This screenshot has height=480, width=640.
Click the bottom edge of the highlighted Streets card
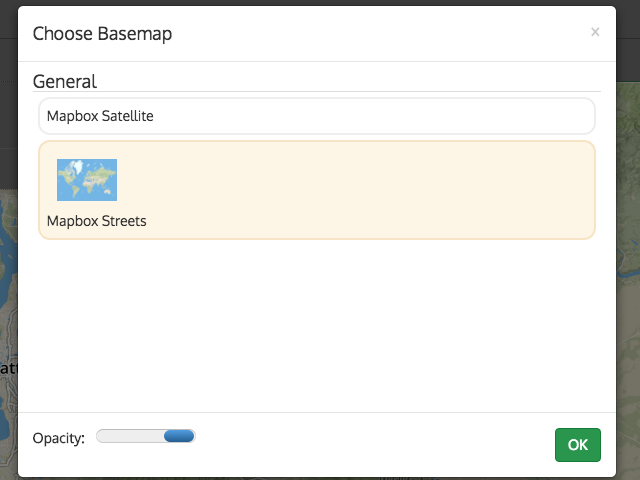[317, 239]
